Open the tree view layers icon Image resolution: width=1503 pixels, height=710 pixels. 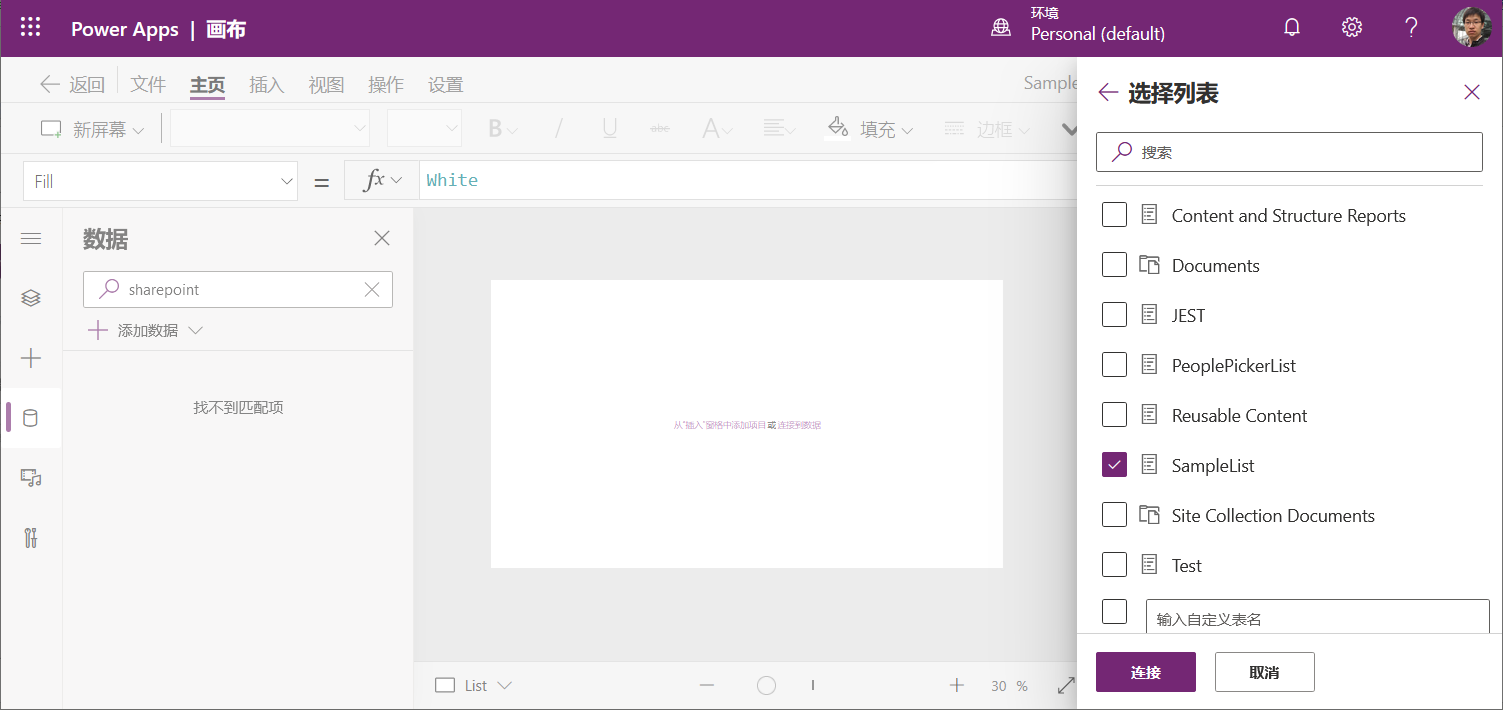pyautogui.click(x=31, y=298)
